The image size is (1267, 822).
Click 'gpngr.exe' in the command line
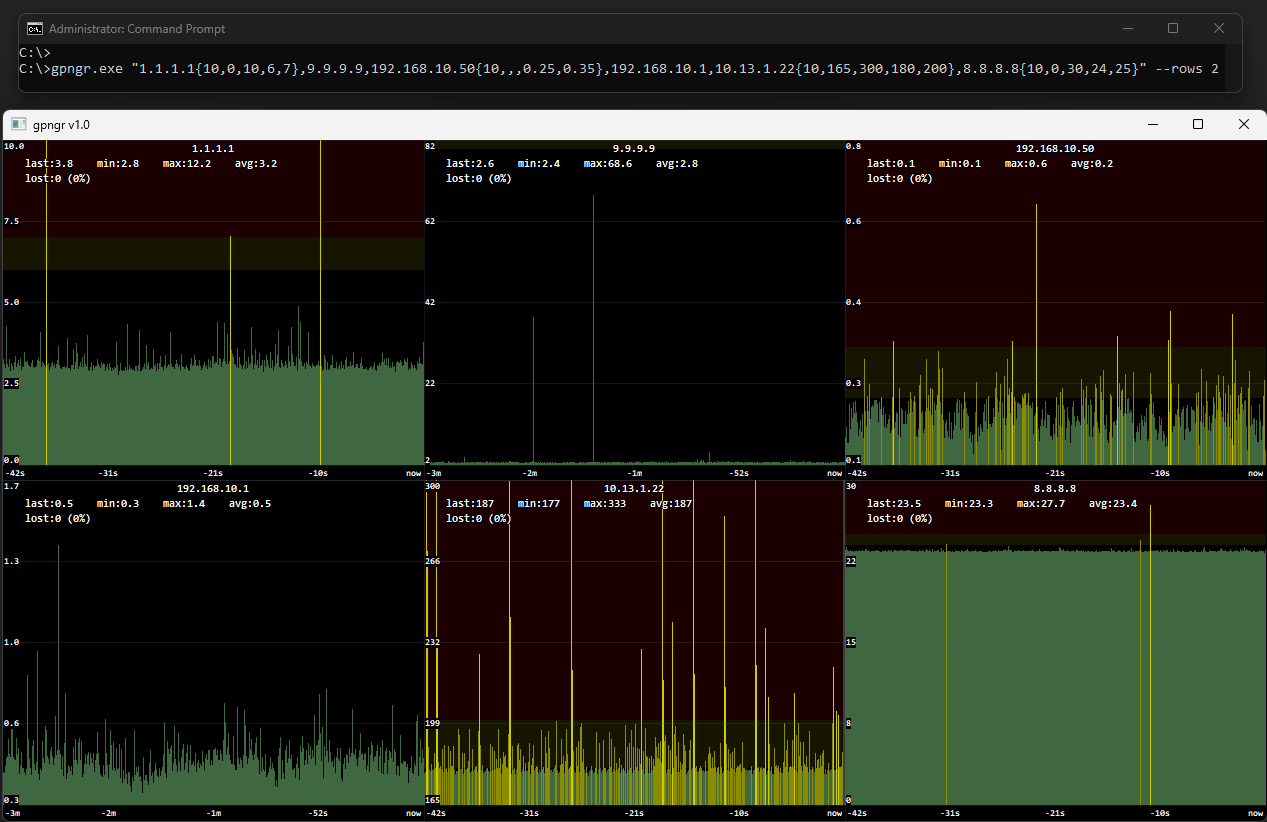(x=86, y=70)
